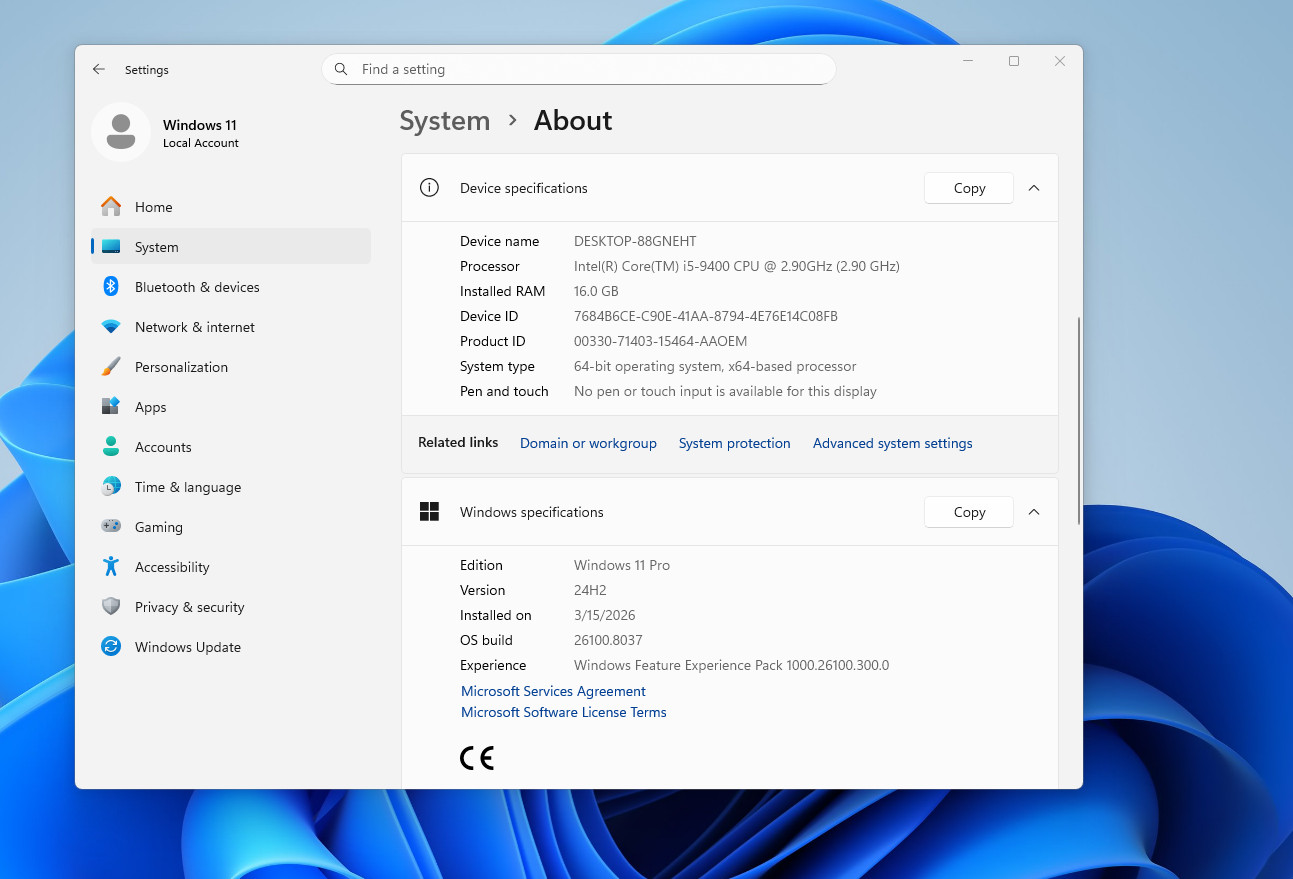Collapse the Windows specifications chevron

(1034, 512)
